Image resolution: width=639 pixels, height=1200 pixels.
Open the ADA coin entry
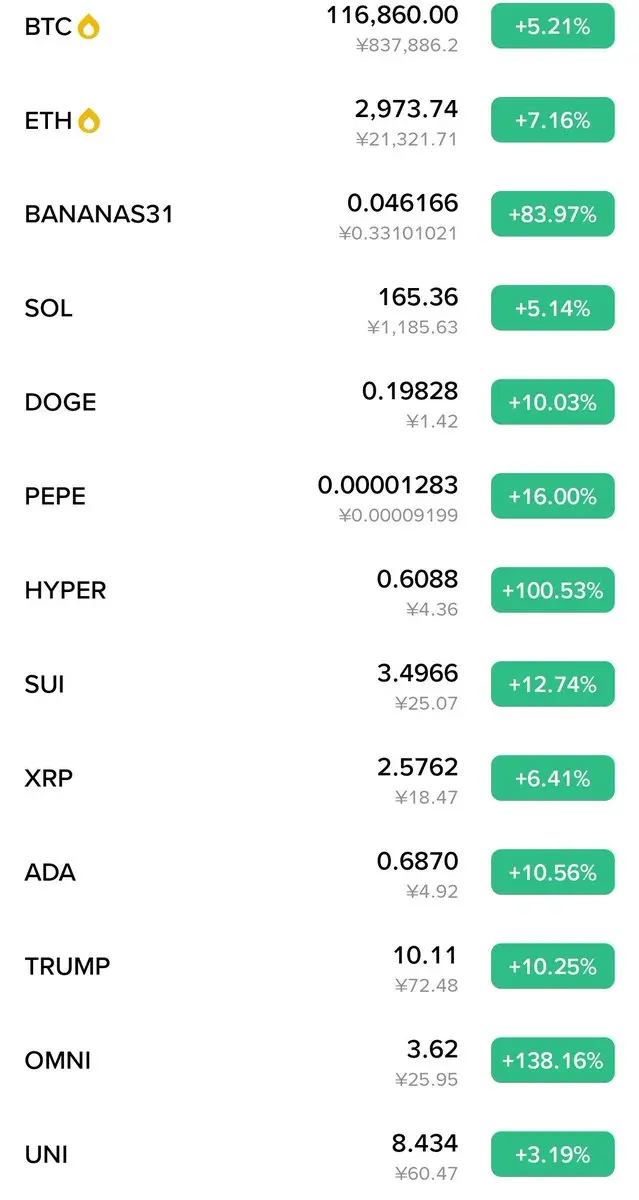pyautogui.click(x=319, y=873)
